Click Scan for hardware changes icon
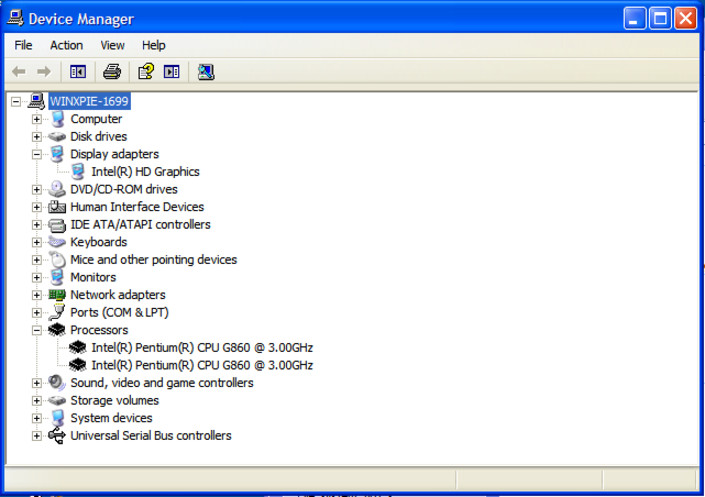The height and width of the screenshot is (497, 705). point(206,71)
